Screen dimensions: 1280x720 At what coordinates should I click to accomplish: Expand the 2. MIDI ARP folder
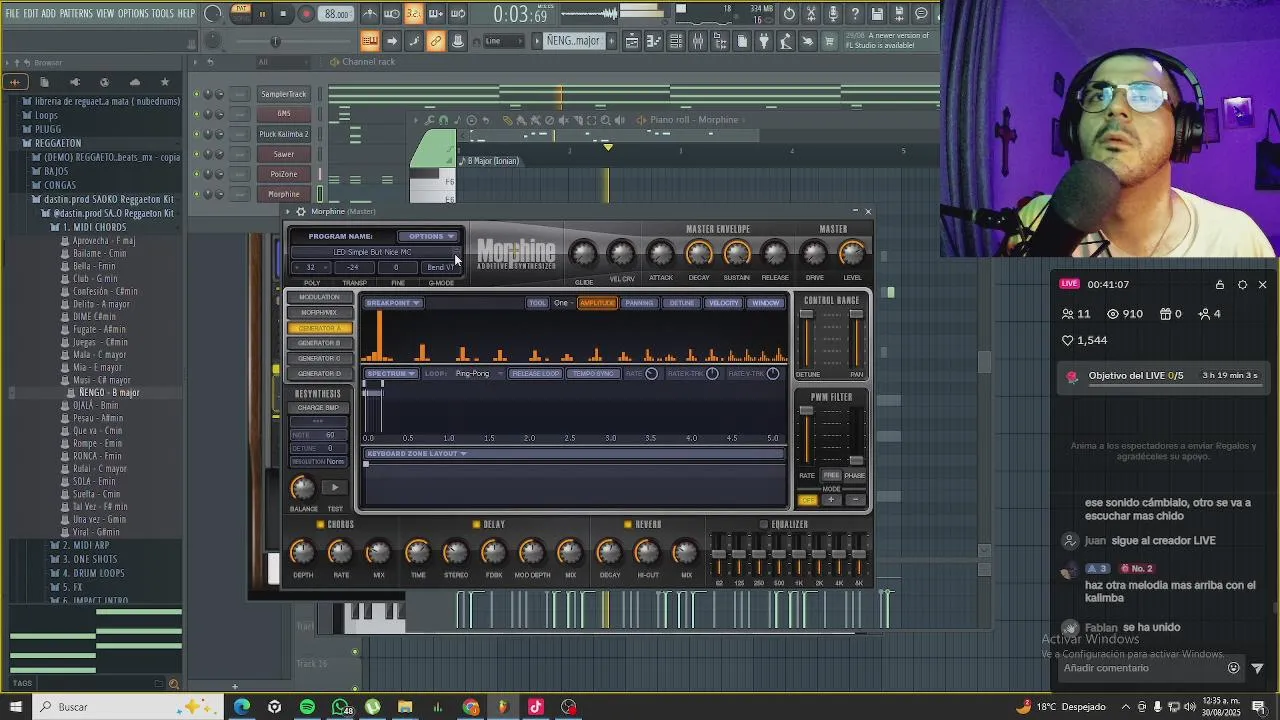[85, 546]
